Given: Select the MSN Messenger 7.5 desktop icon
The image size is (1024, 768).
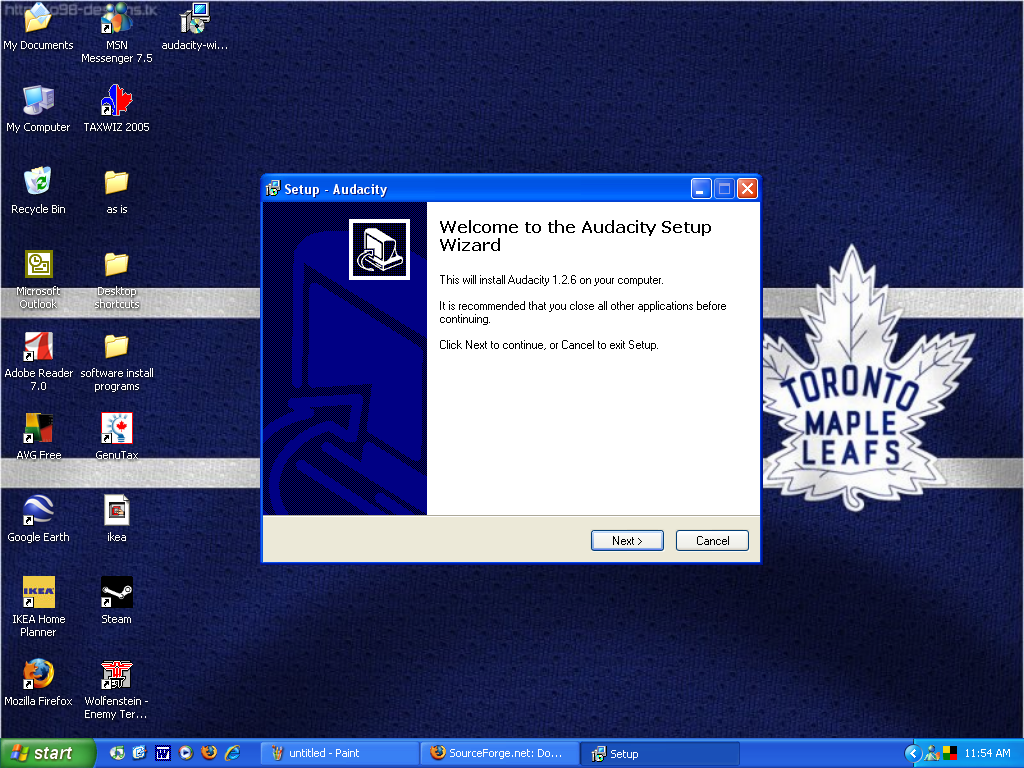Looking at the screenshot, I should pyautogui.click(x=117, y=33).
